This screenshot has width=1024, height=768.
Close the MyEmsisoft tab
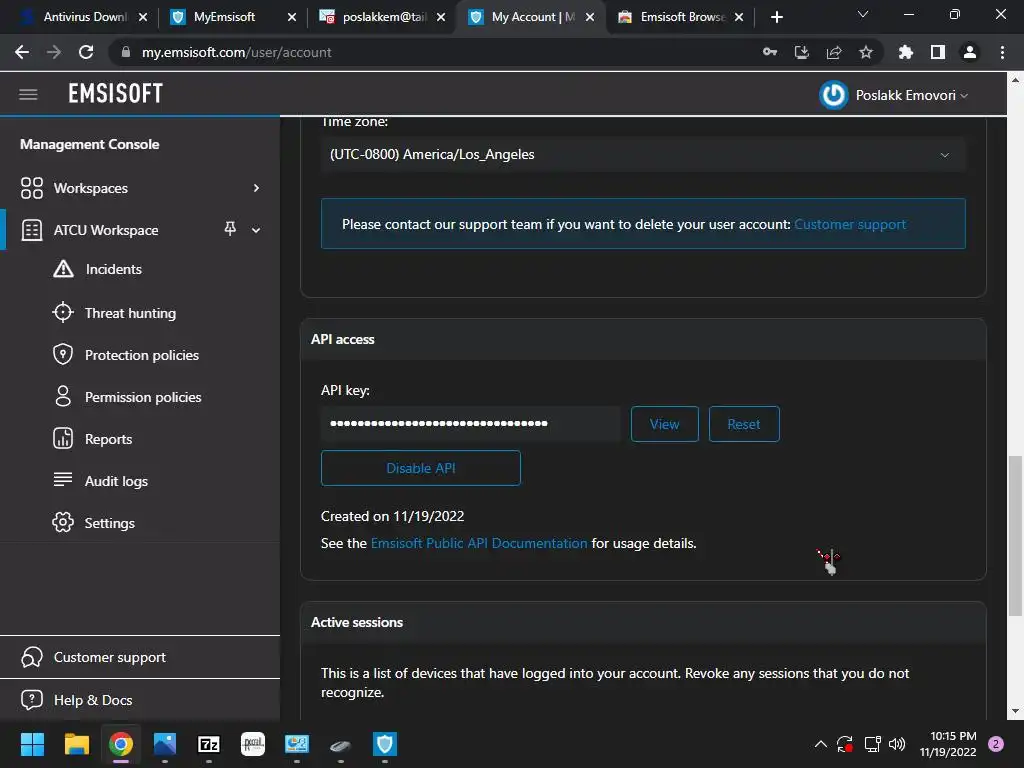pyautogui.click(x=292, y=17)
